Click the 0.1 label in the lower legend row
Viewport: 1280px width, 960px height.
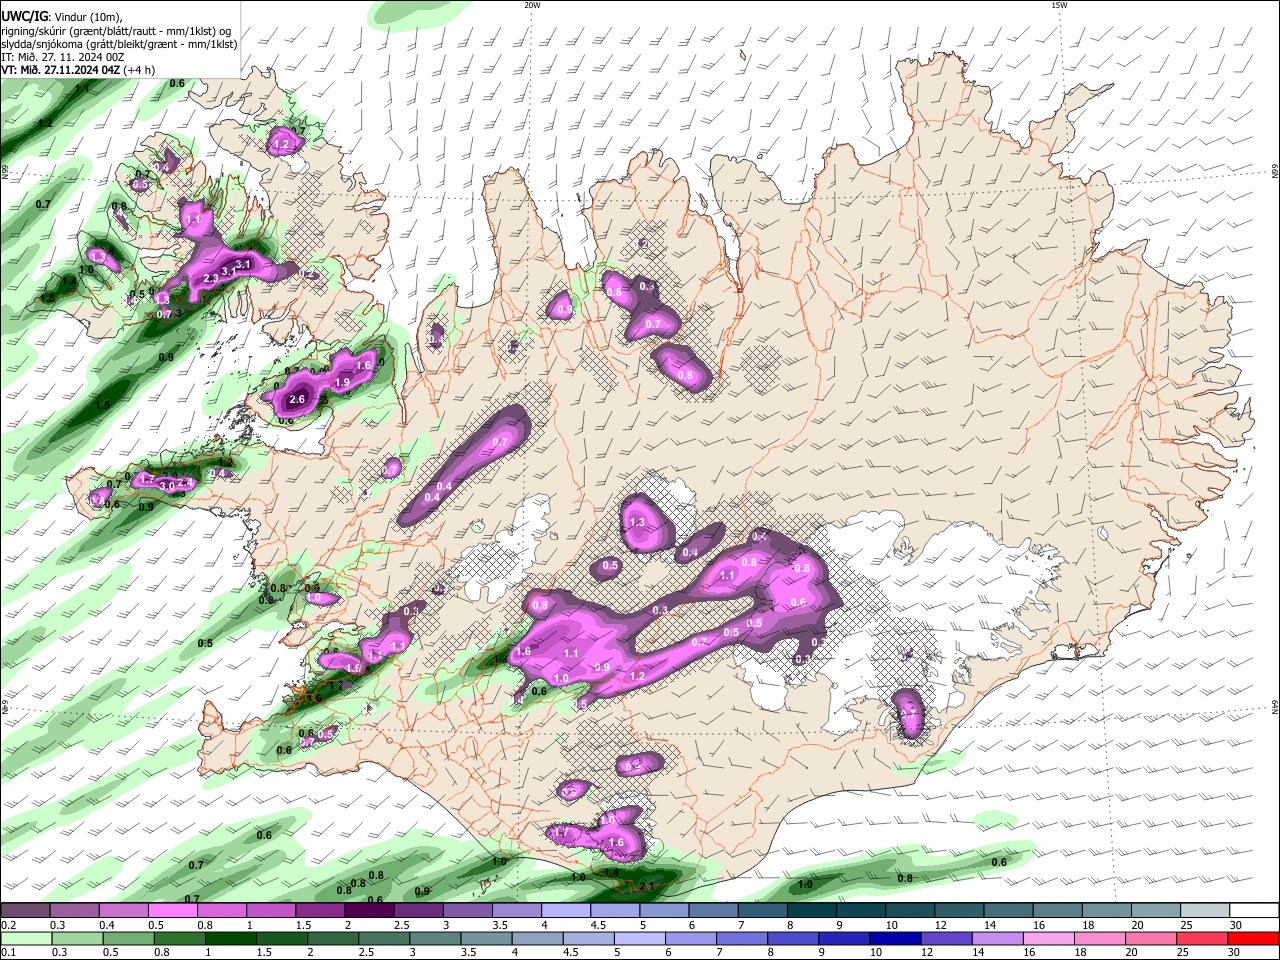(x=8, y=953)
